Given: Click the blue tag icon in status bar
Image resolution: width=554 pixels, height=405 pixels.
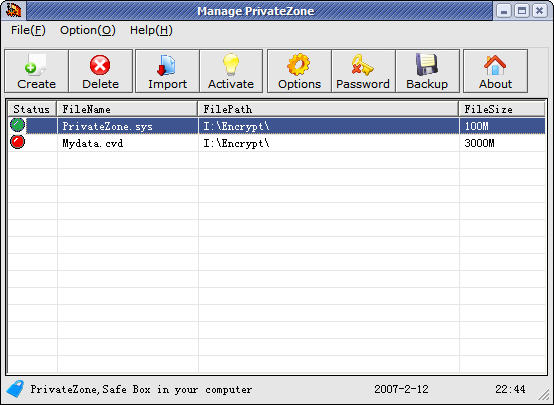Looking at the screenshot, I should pos(15,389).
